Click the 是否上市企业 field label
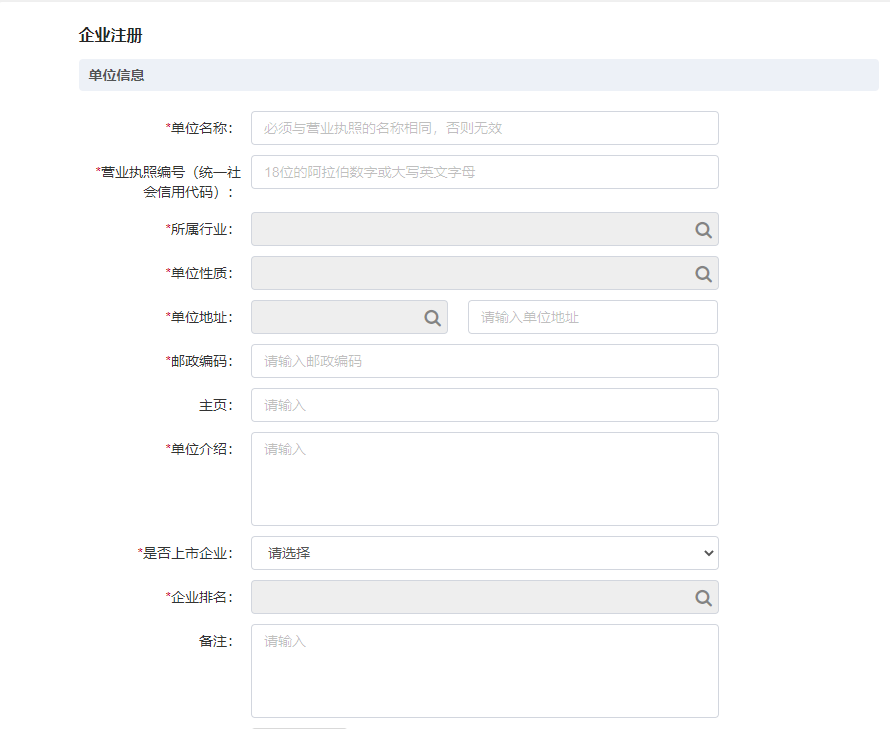890x729 pixels. [x=186, y=553]
